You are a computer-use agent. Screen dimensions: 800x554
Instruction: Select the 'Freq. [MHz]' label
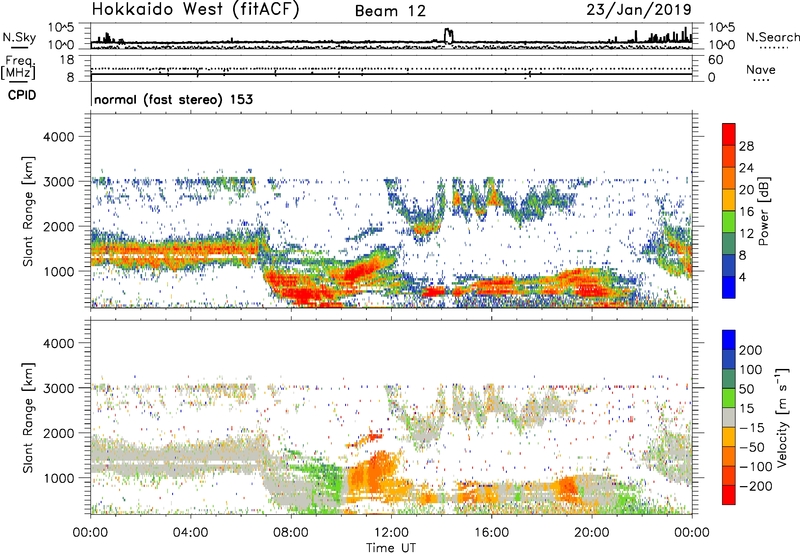pos(18,68)
